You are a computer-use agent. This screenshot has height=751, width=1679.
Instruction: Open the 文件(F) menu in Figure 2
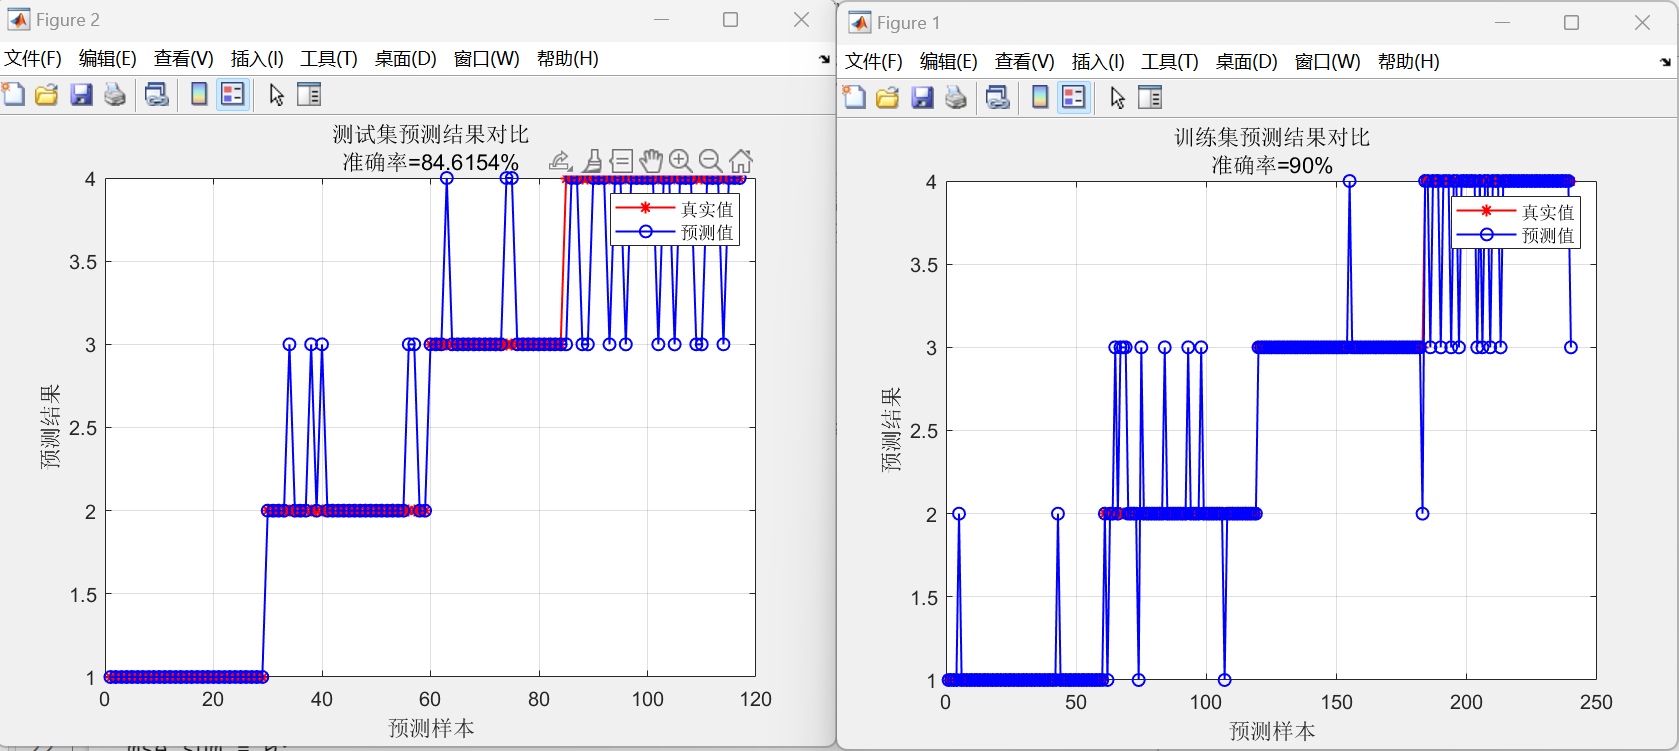(33, 59)
